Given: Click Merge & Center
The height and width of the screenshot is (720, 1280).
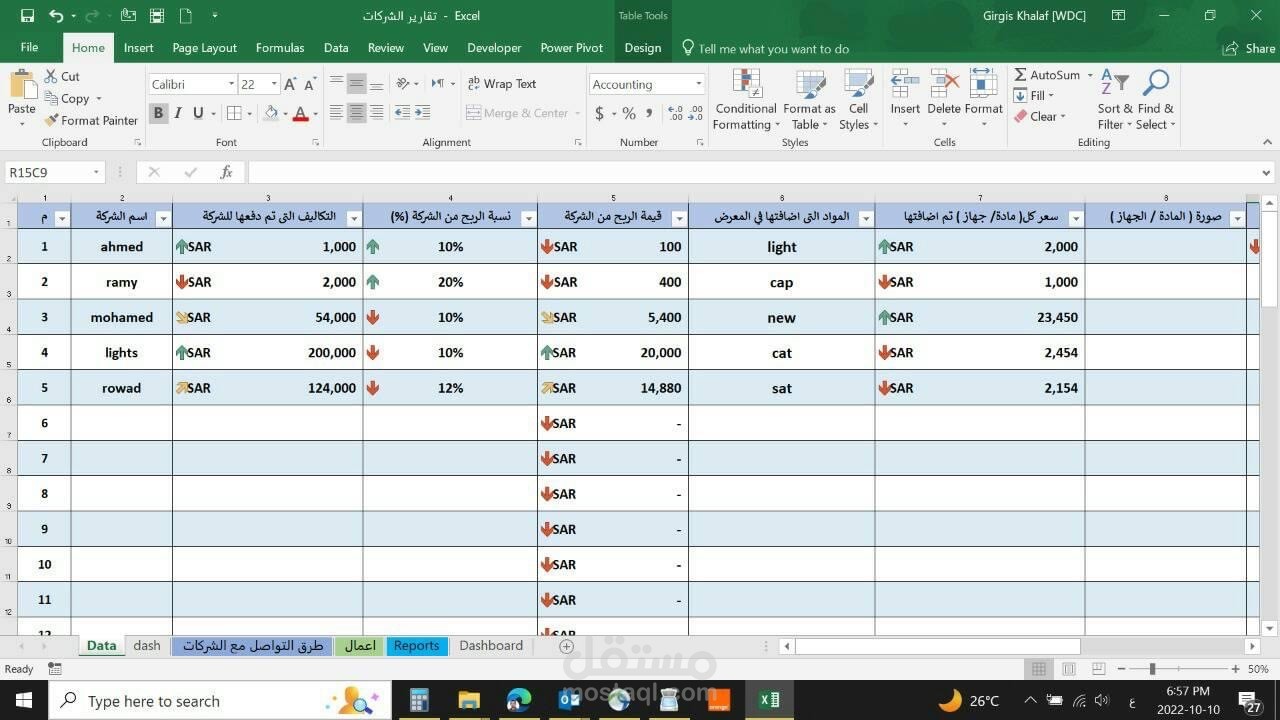Looking at the screenshot, I should 517,113.
